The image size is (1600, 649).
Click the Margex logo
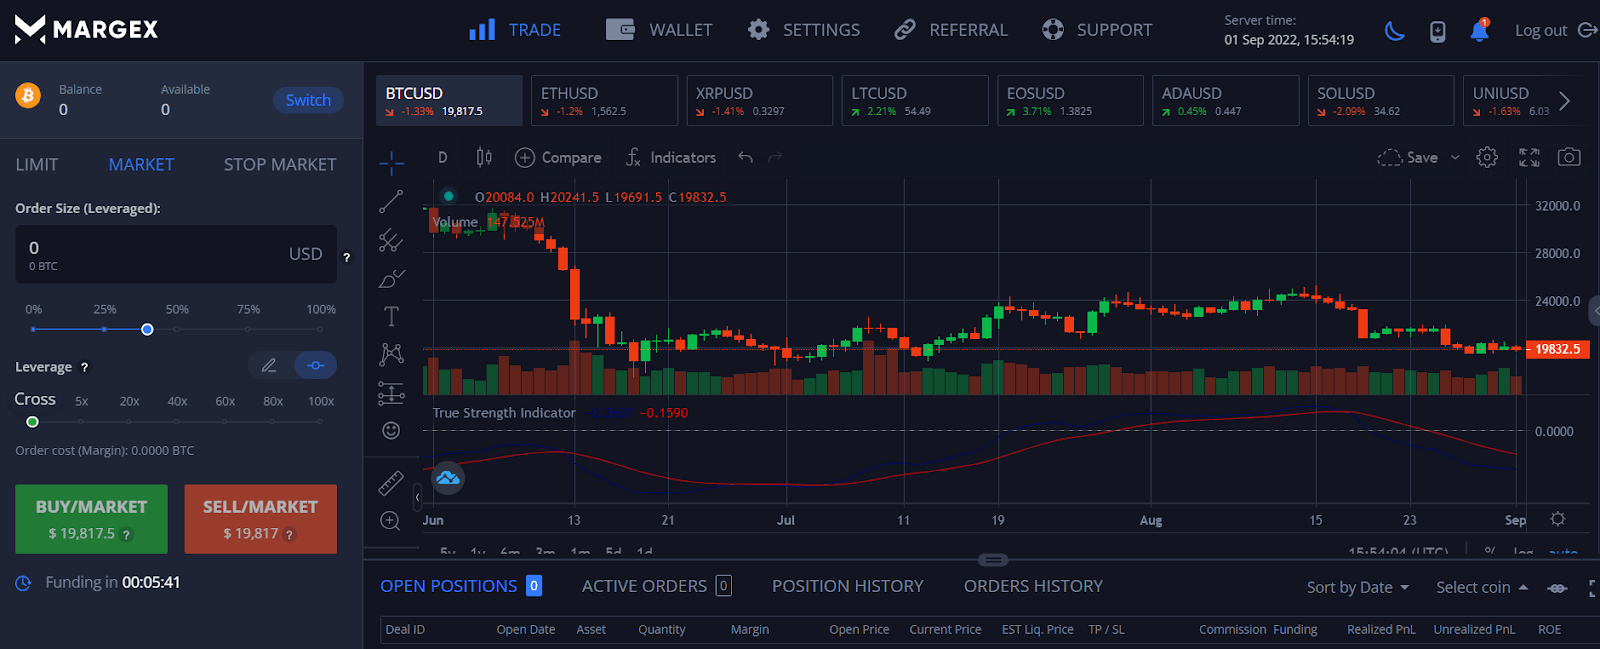pos(86,29)
